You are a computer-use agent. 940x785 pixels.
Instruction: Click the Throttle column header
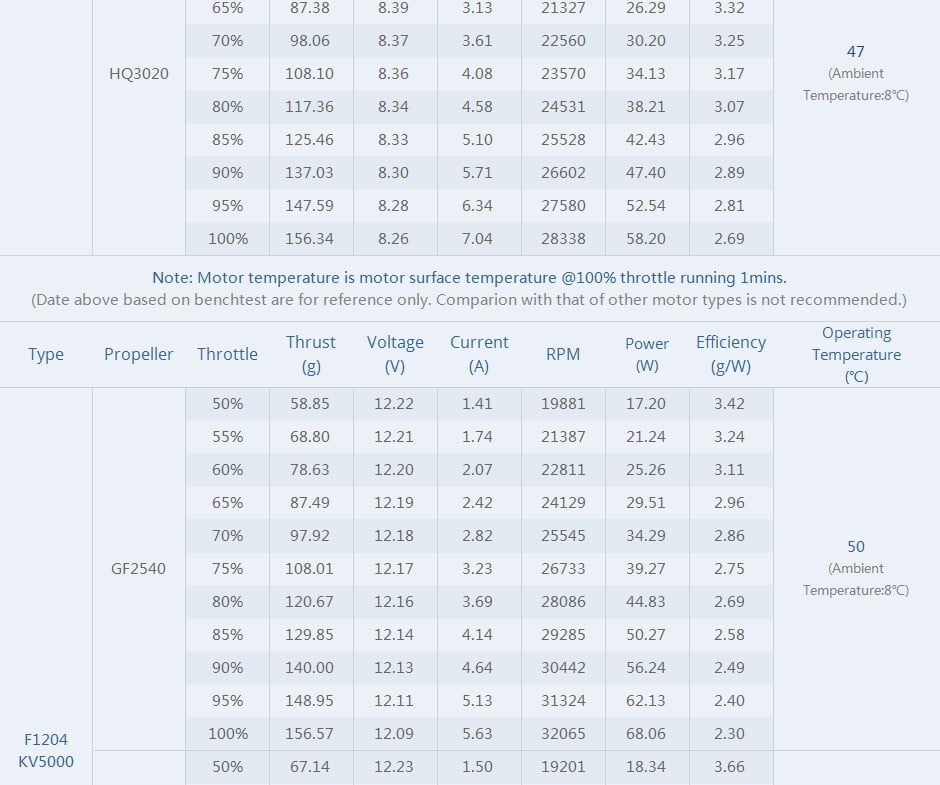pyautogui.click(x=227, y=354)
